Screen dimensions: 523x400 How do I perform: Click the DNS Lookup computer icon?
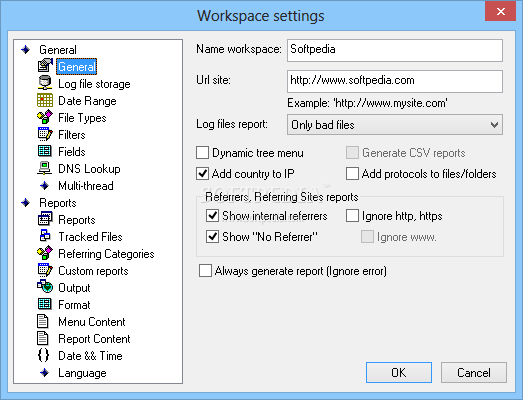point(44,168)
